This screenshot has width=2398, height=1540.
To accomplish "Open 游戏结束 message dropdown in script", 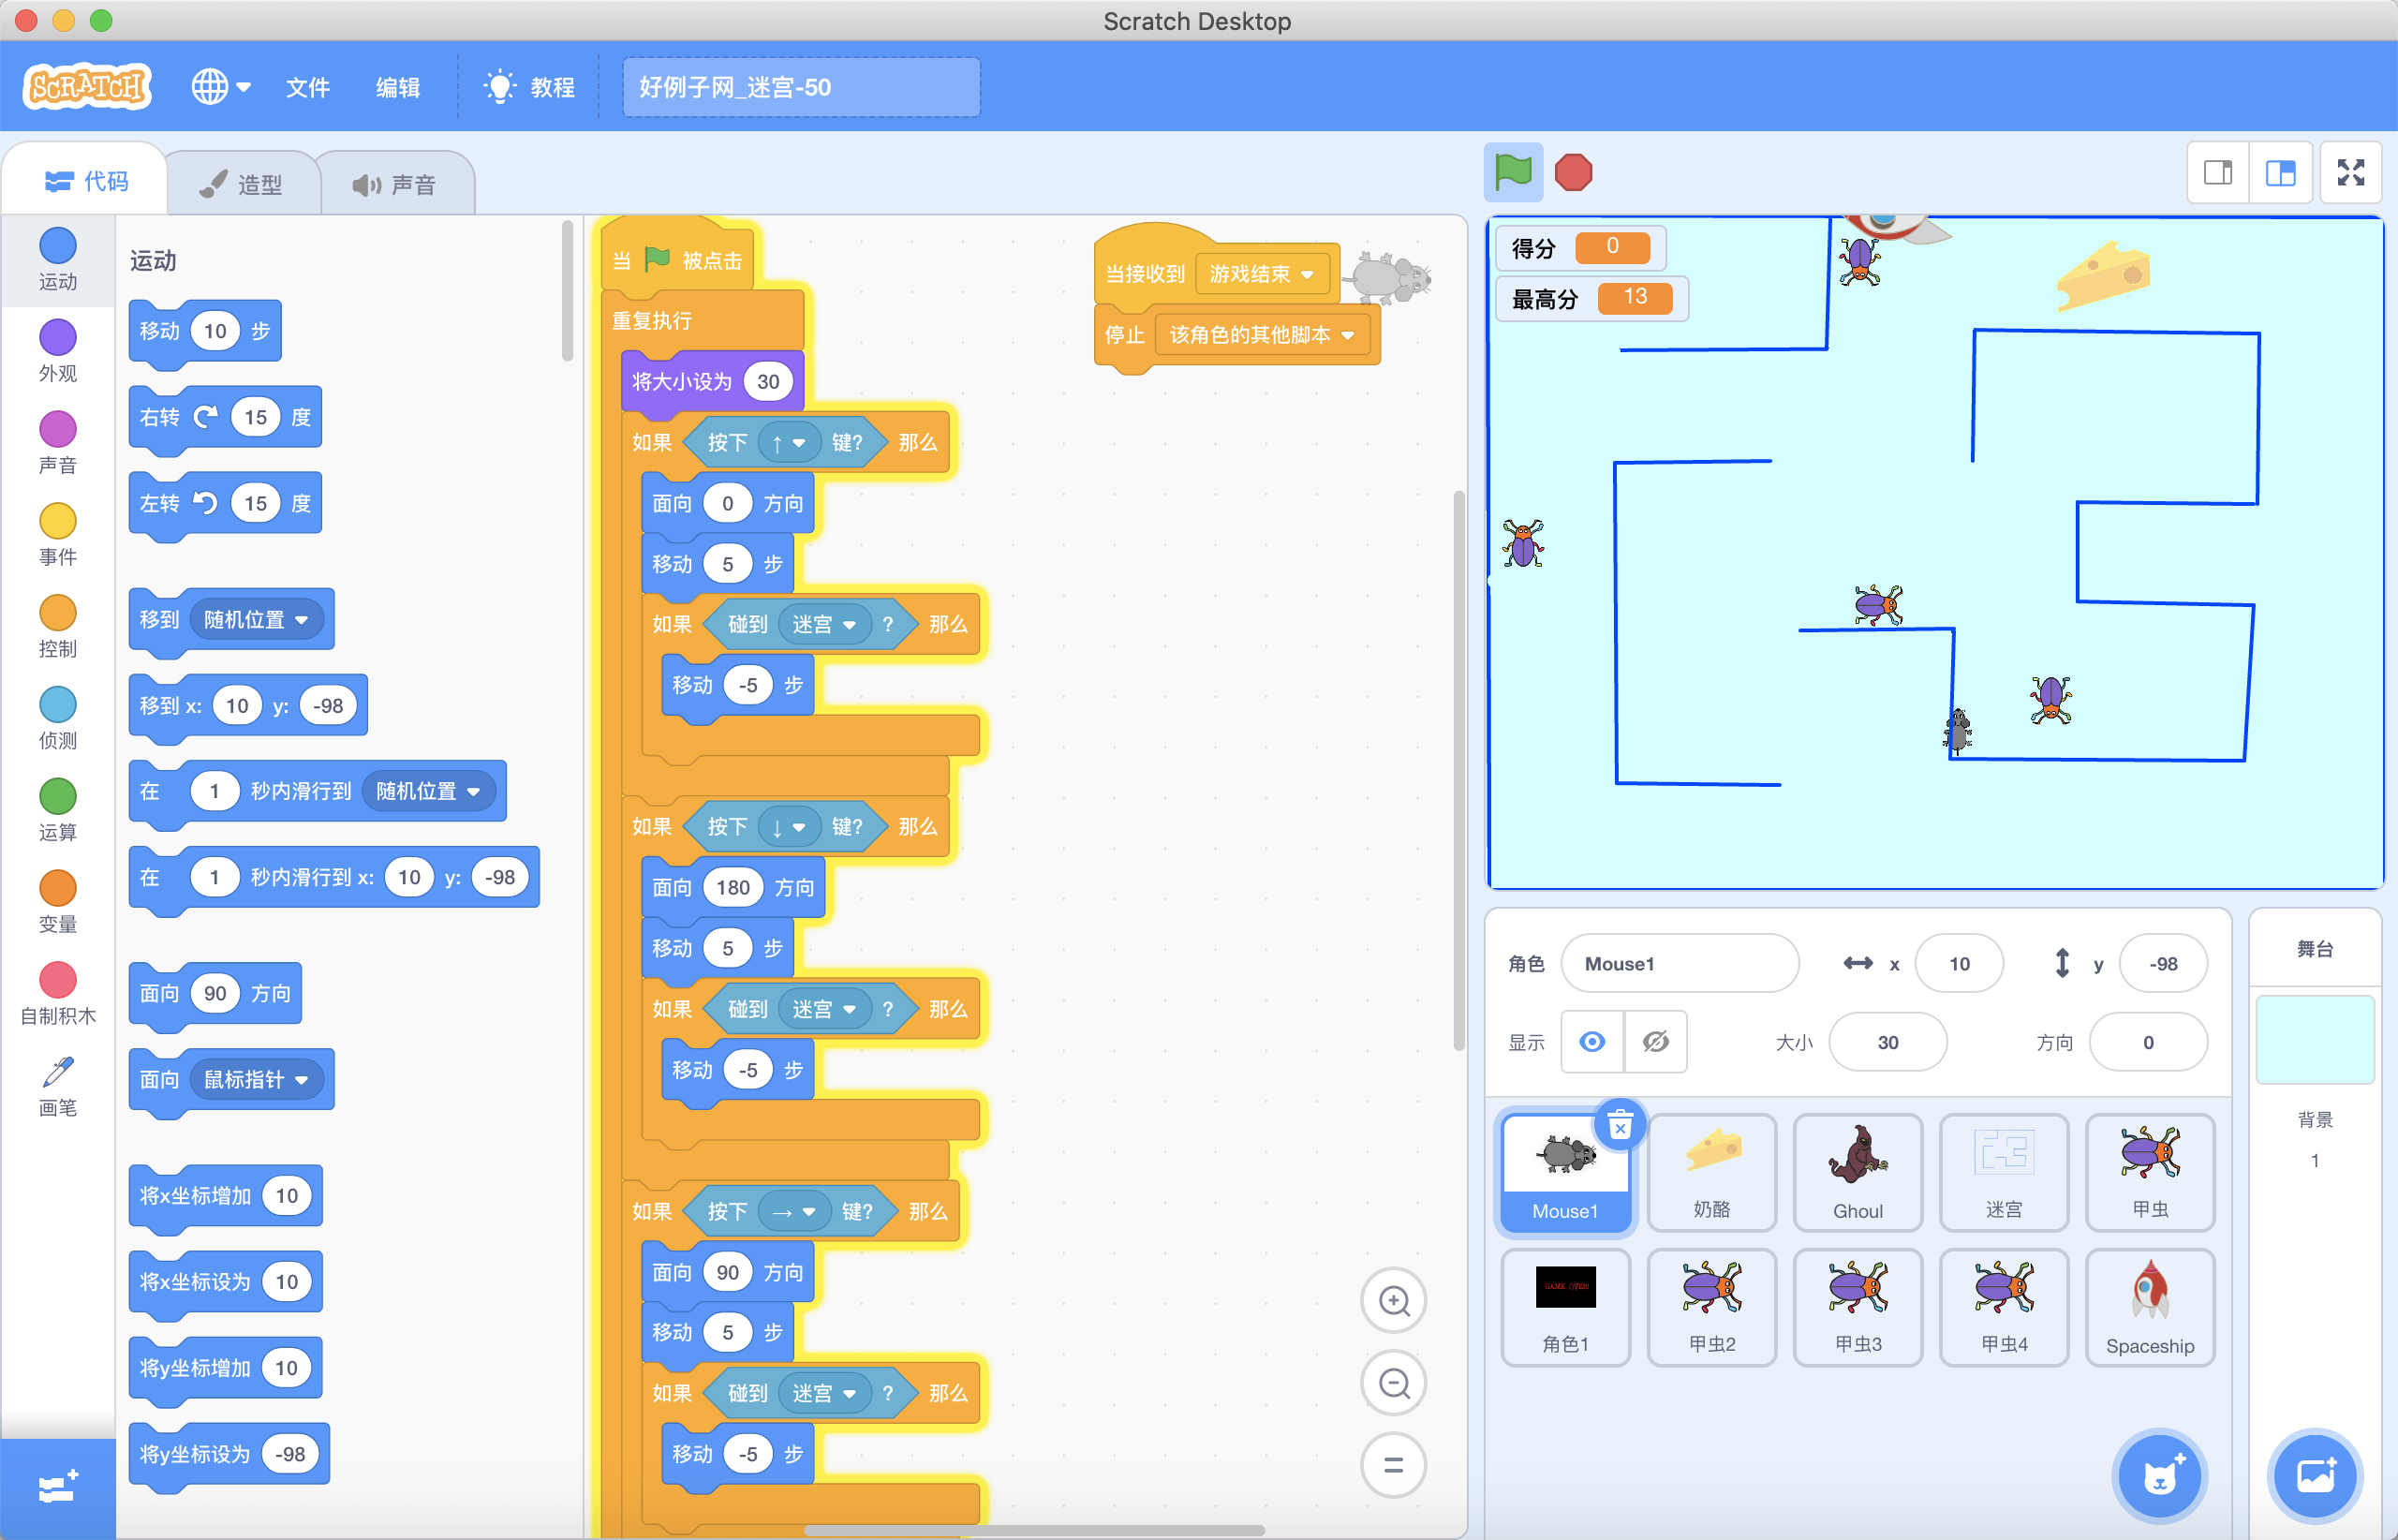I will pyautogui.click(x=1261, y=274).
